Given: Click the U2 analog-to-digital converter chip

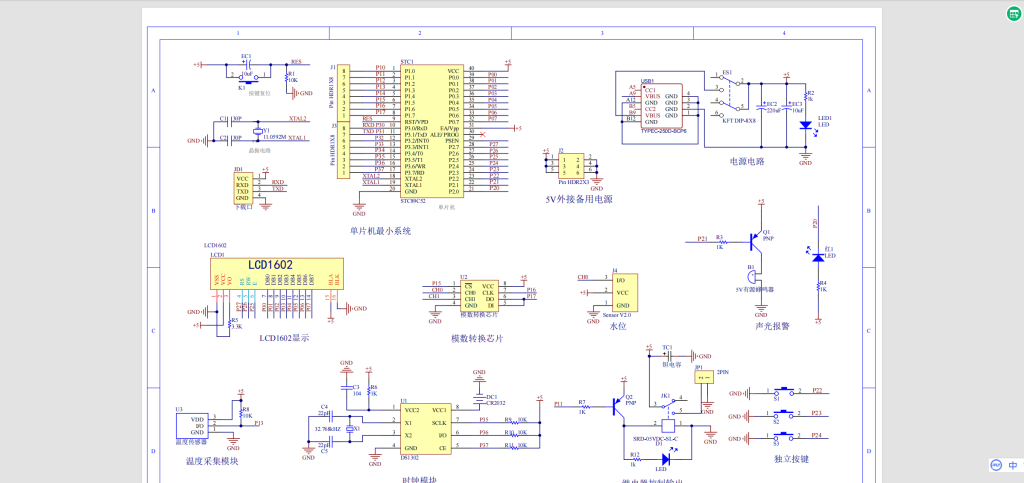Looking at the screenshot, I should 478,294.
